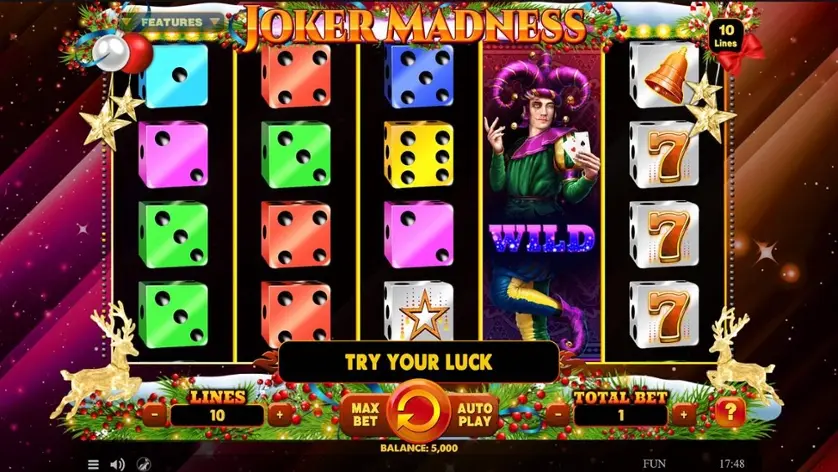Raise the total bet with the plus button
The height and width of the screenshot is (472, 838).
(684, 414)
